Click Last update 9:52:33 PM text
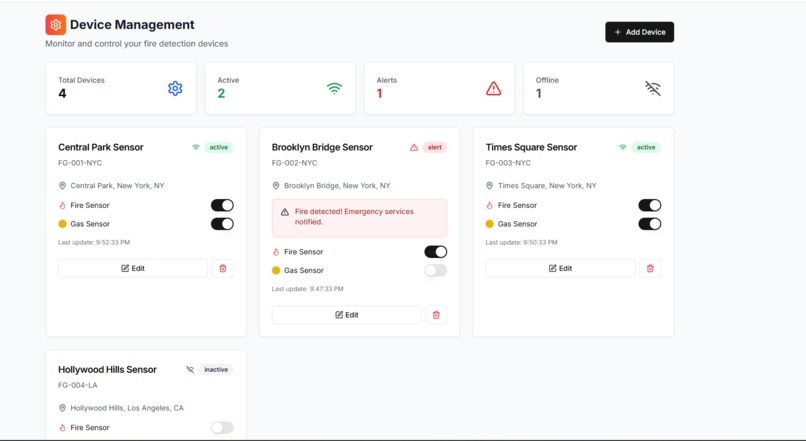 [x=94, y=242]
